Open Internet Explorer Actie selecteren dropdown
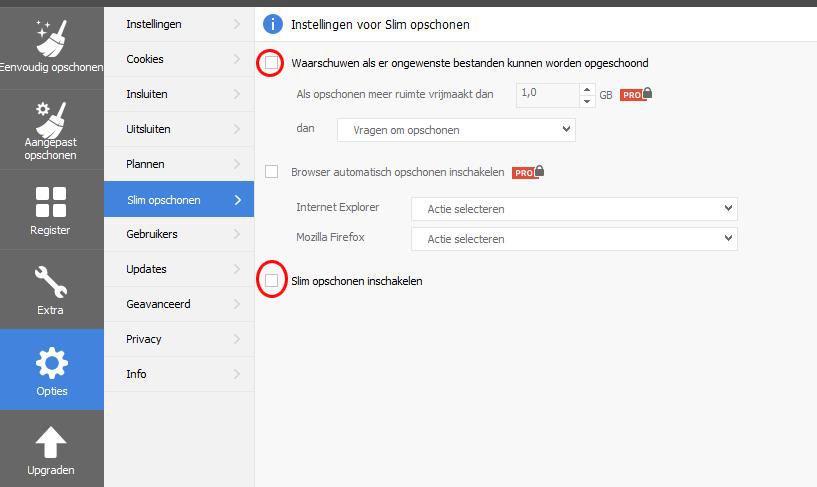Viewport: 817px width, 487px height. 574,209
